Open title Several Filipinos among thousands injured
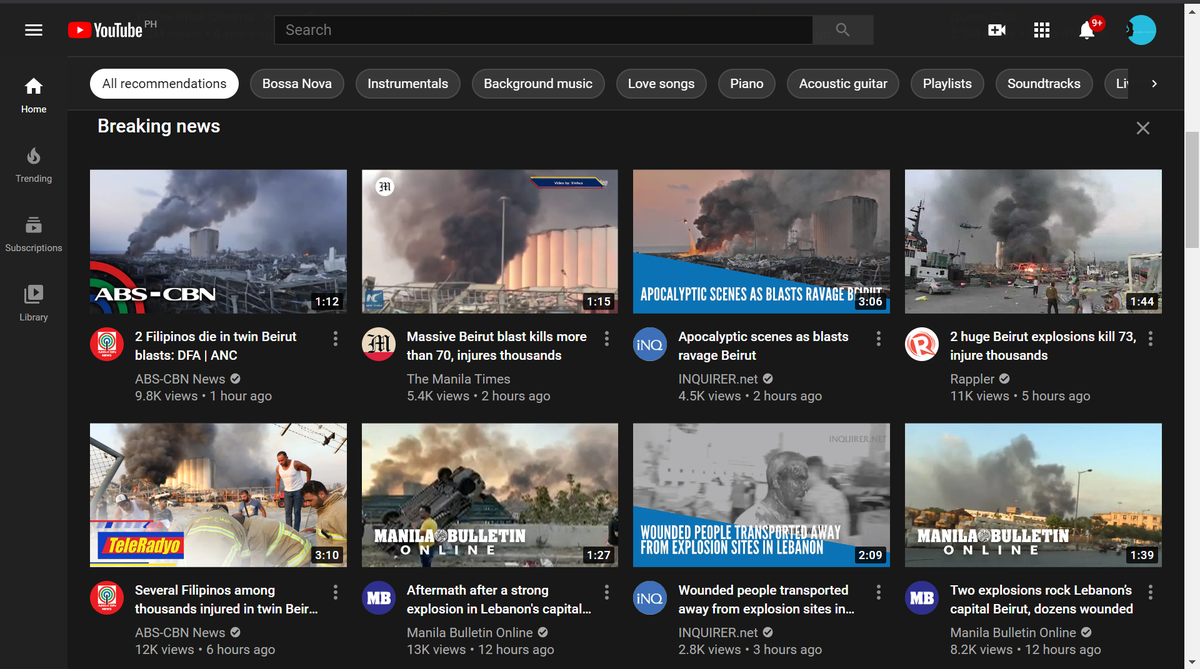This screenshot has width=1200, height=669. 227,600
